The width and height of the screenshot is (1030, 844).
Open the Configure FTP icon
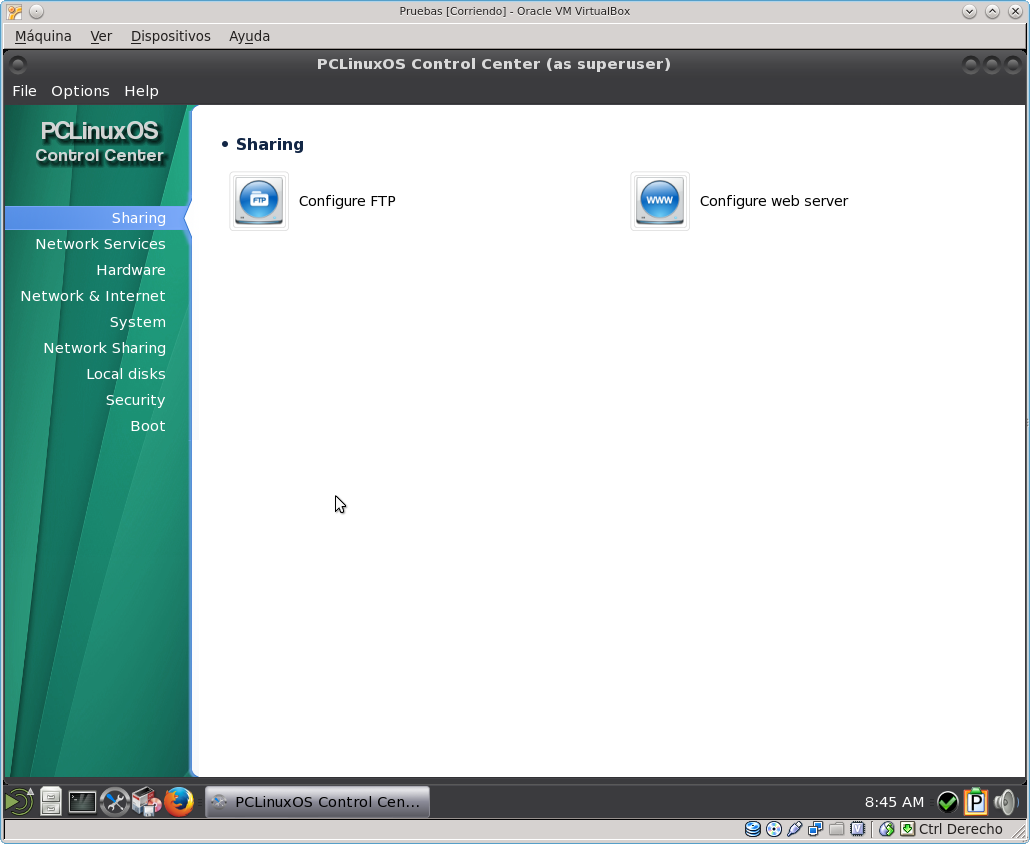pos(259,201)
